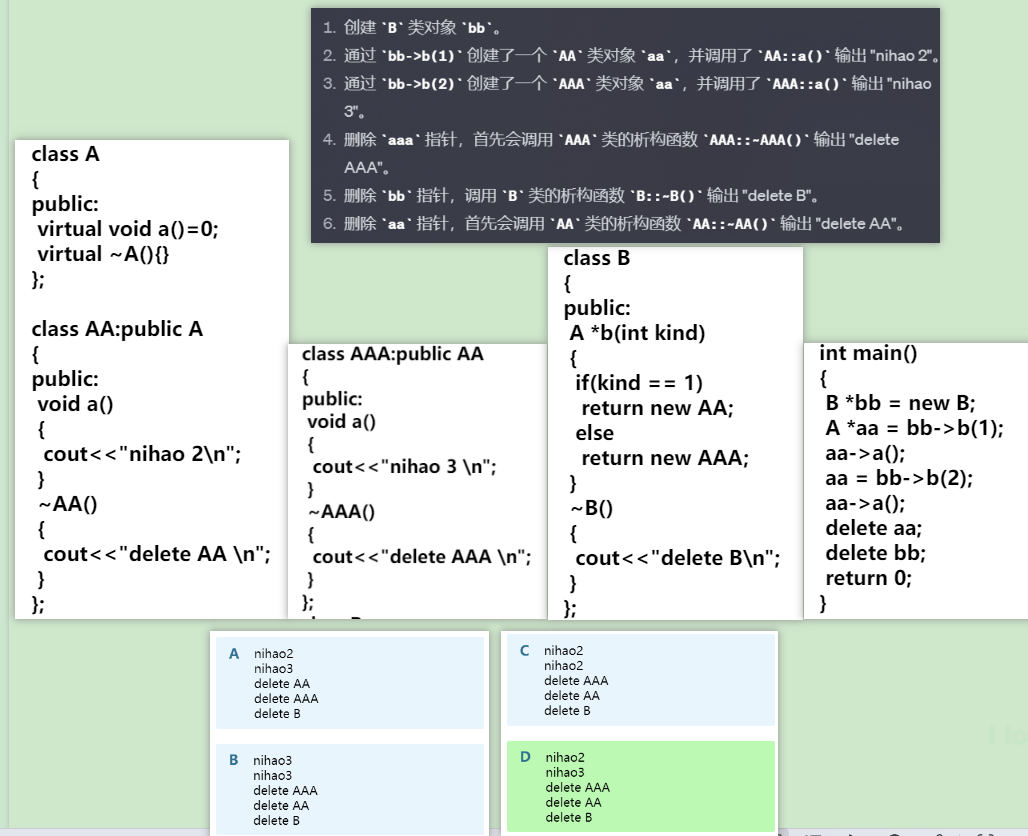1028x836 pixels.
Task: Click the 'virtual void a()=0;' line
Action: [x=128, y=229]
